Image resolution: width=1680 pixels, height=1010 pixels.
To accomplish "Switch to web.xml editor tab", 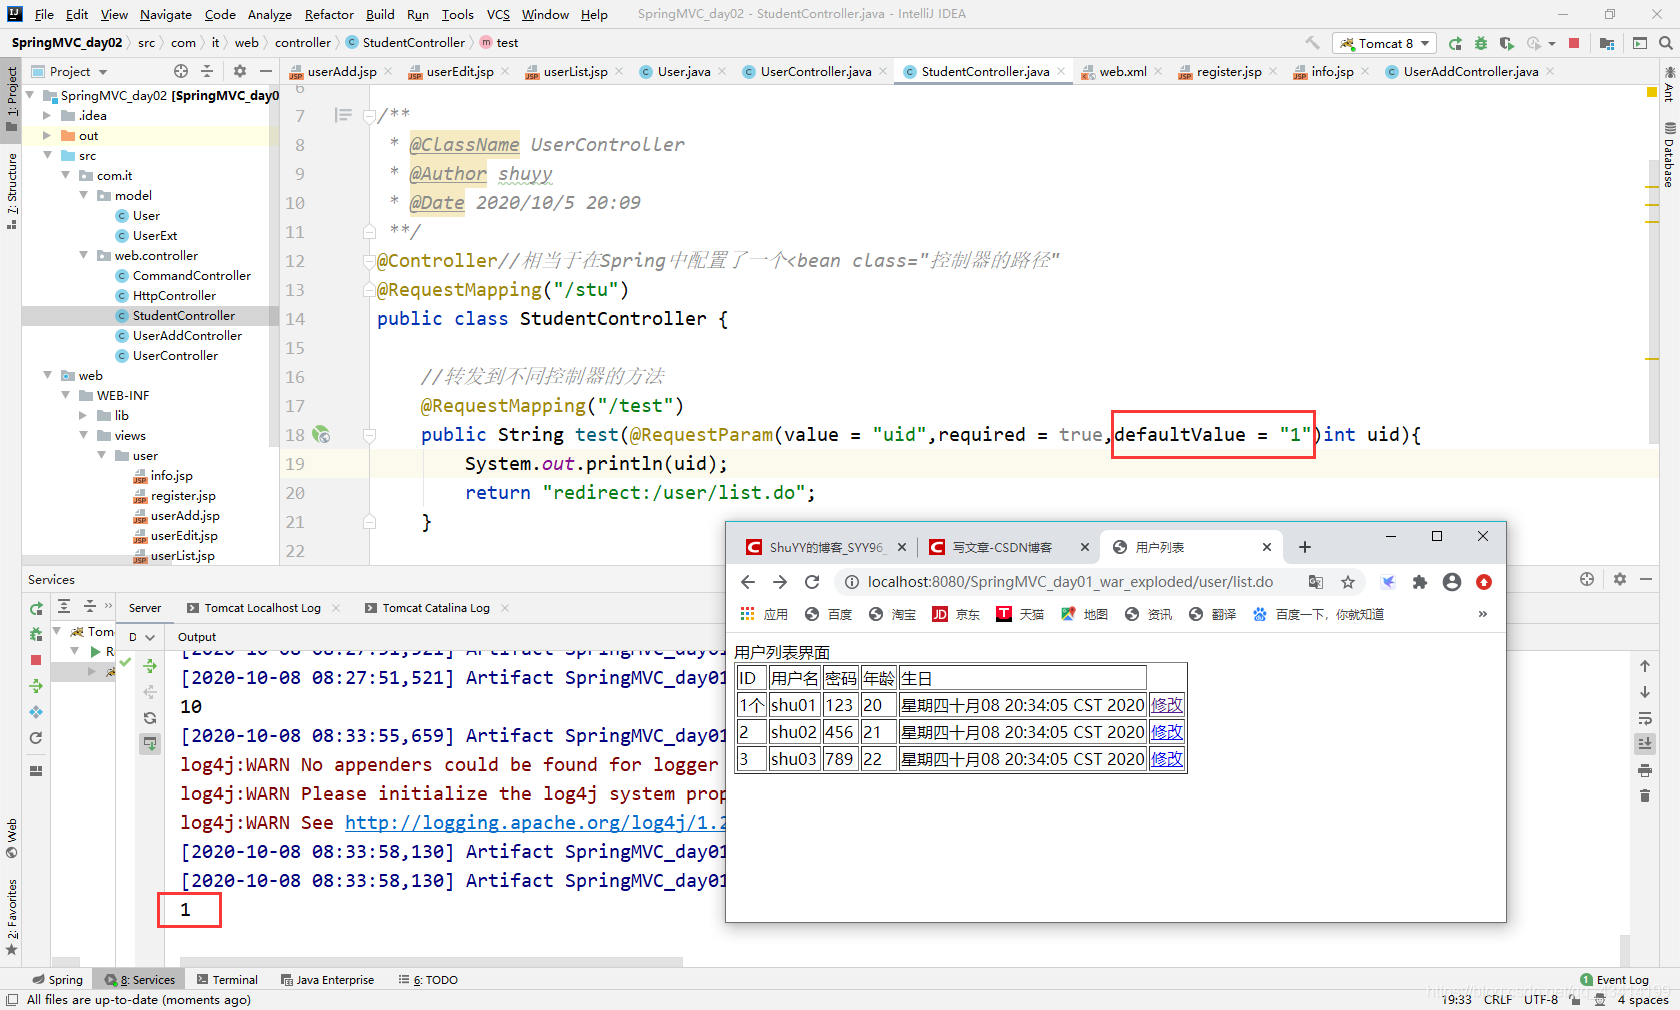I will coord(1122,71).
